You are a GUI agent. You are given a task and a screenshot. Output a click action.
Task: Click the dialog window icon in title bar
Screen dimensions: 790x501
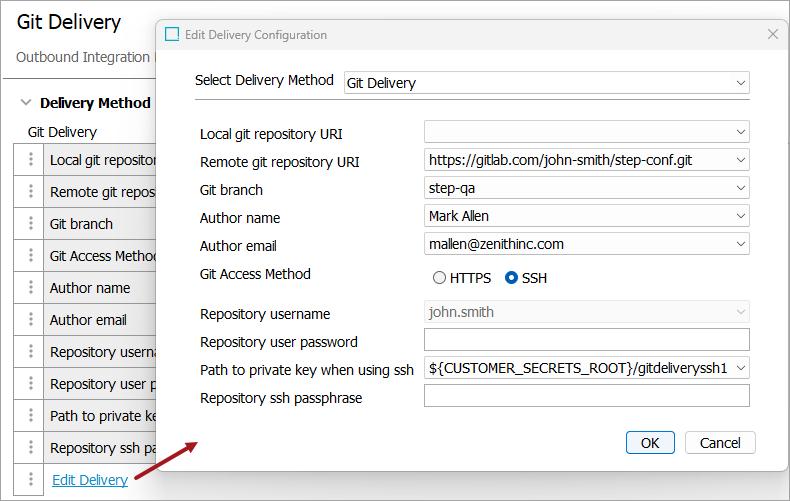point(172,35)
